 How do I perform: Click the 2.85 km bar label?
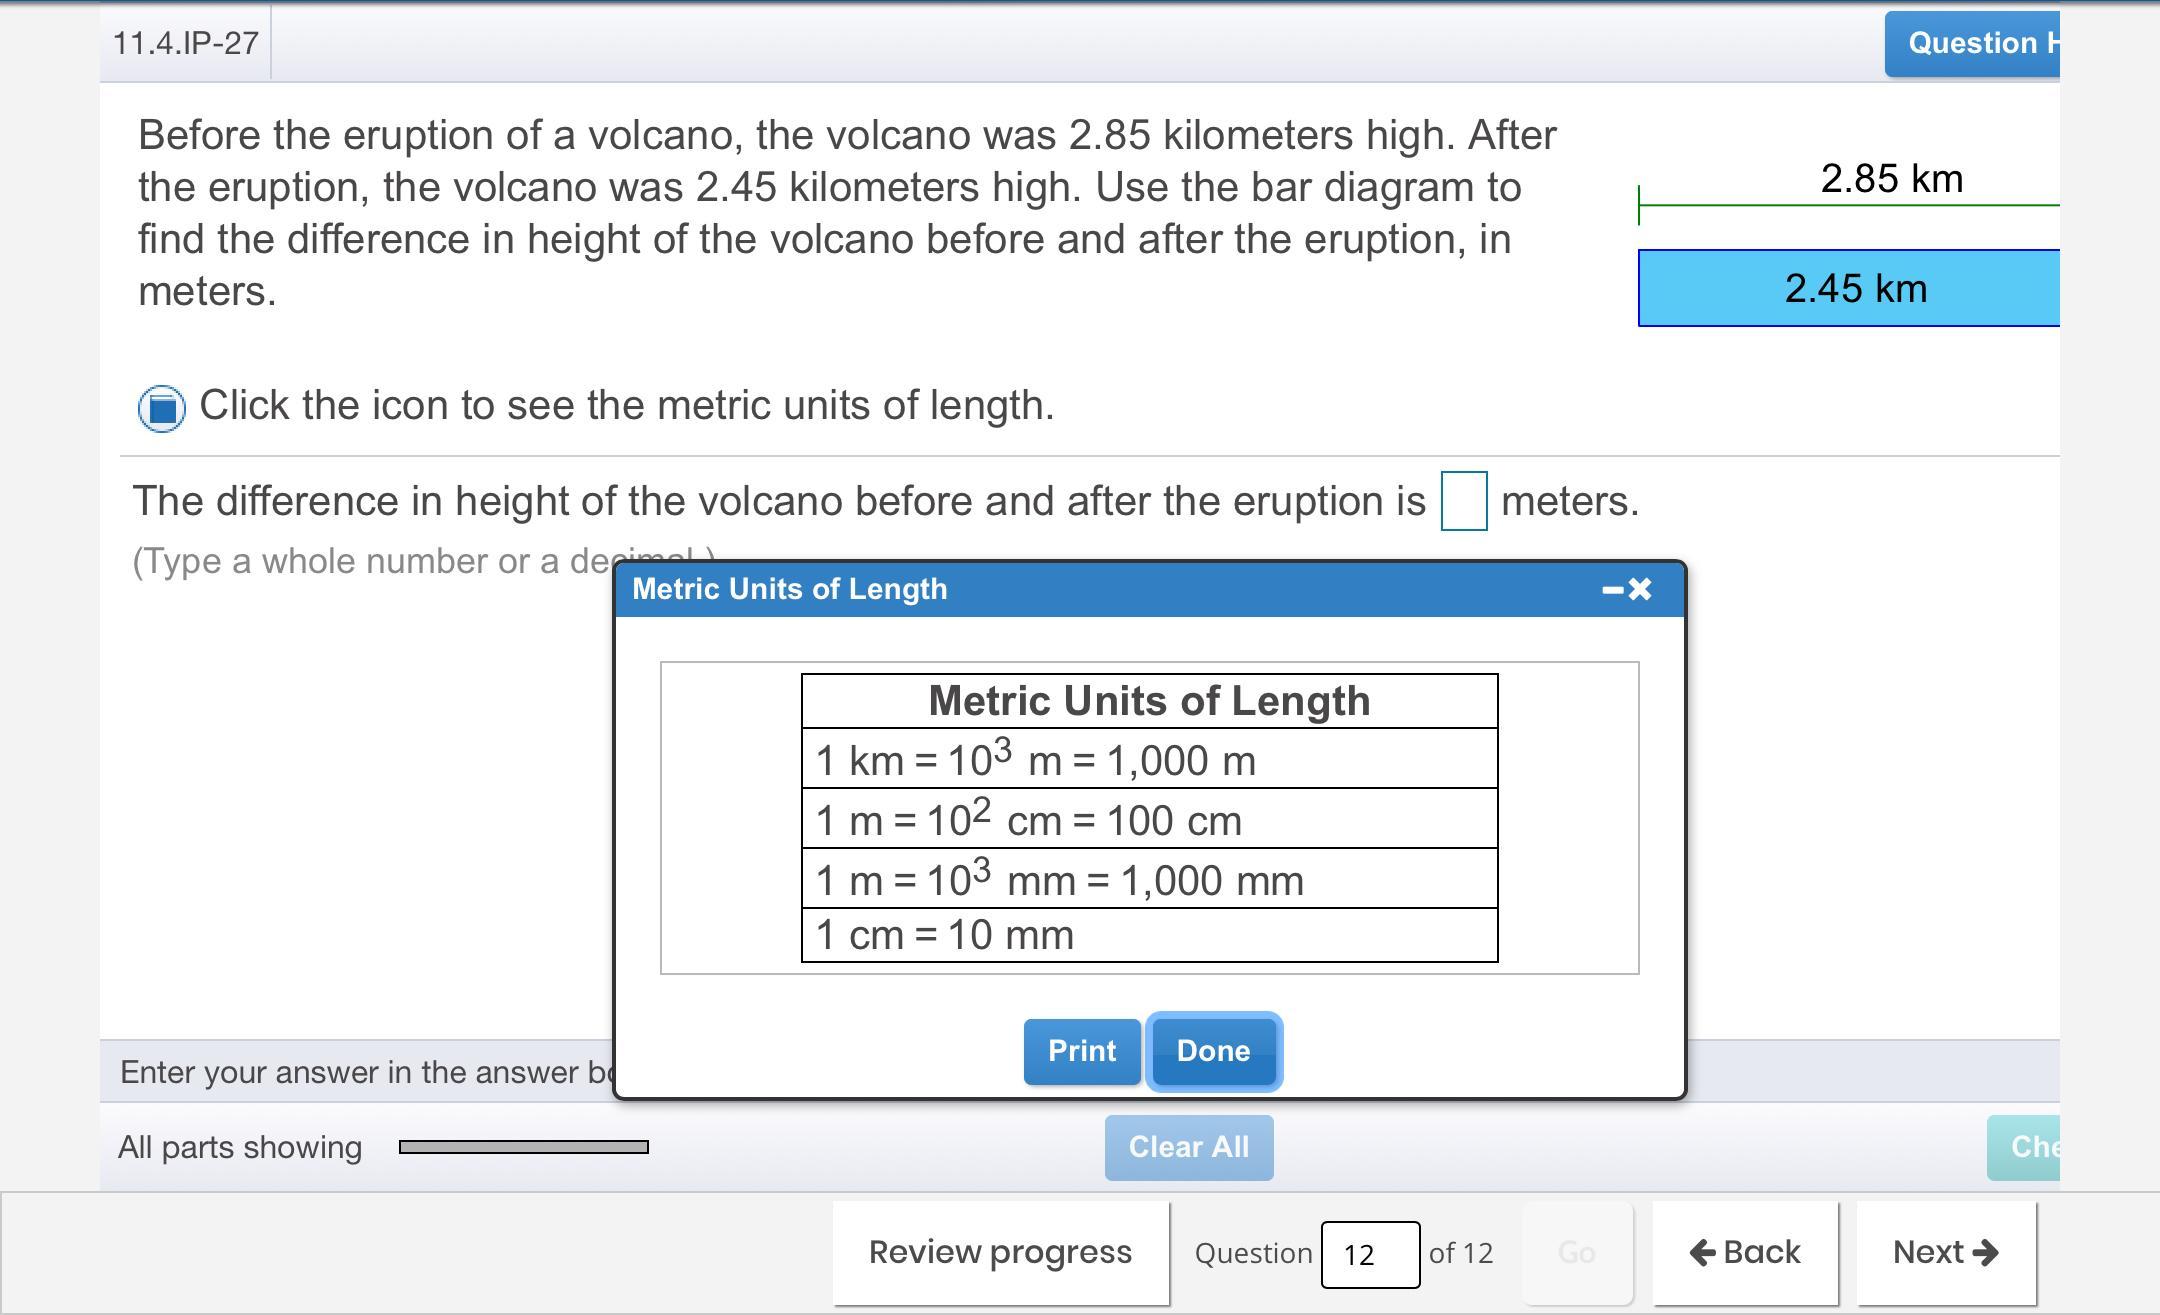coord(1891,179)
